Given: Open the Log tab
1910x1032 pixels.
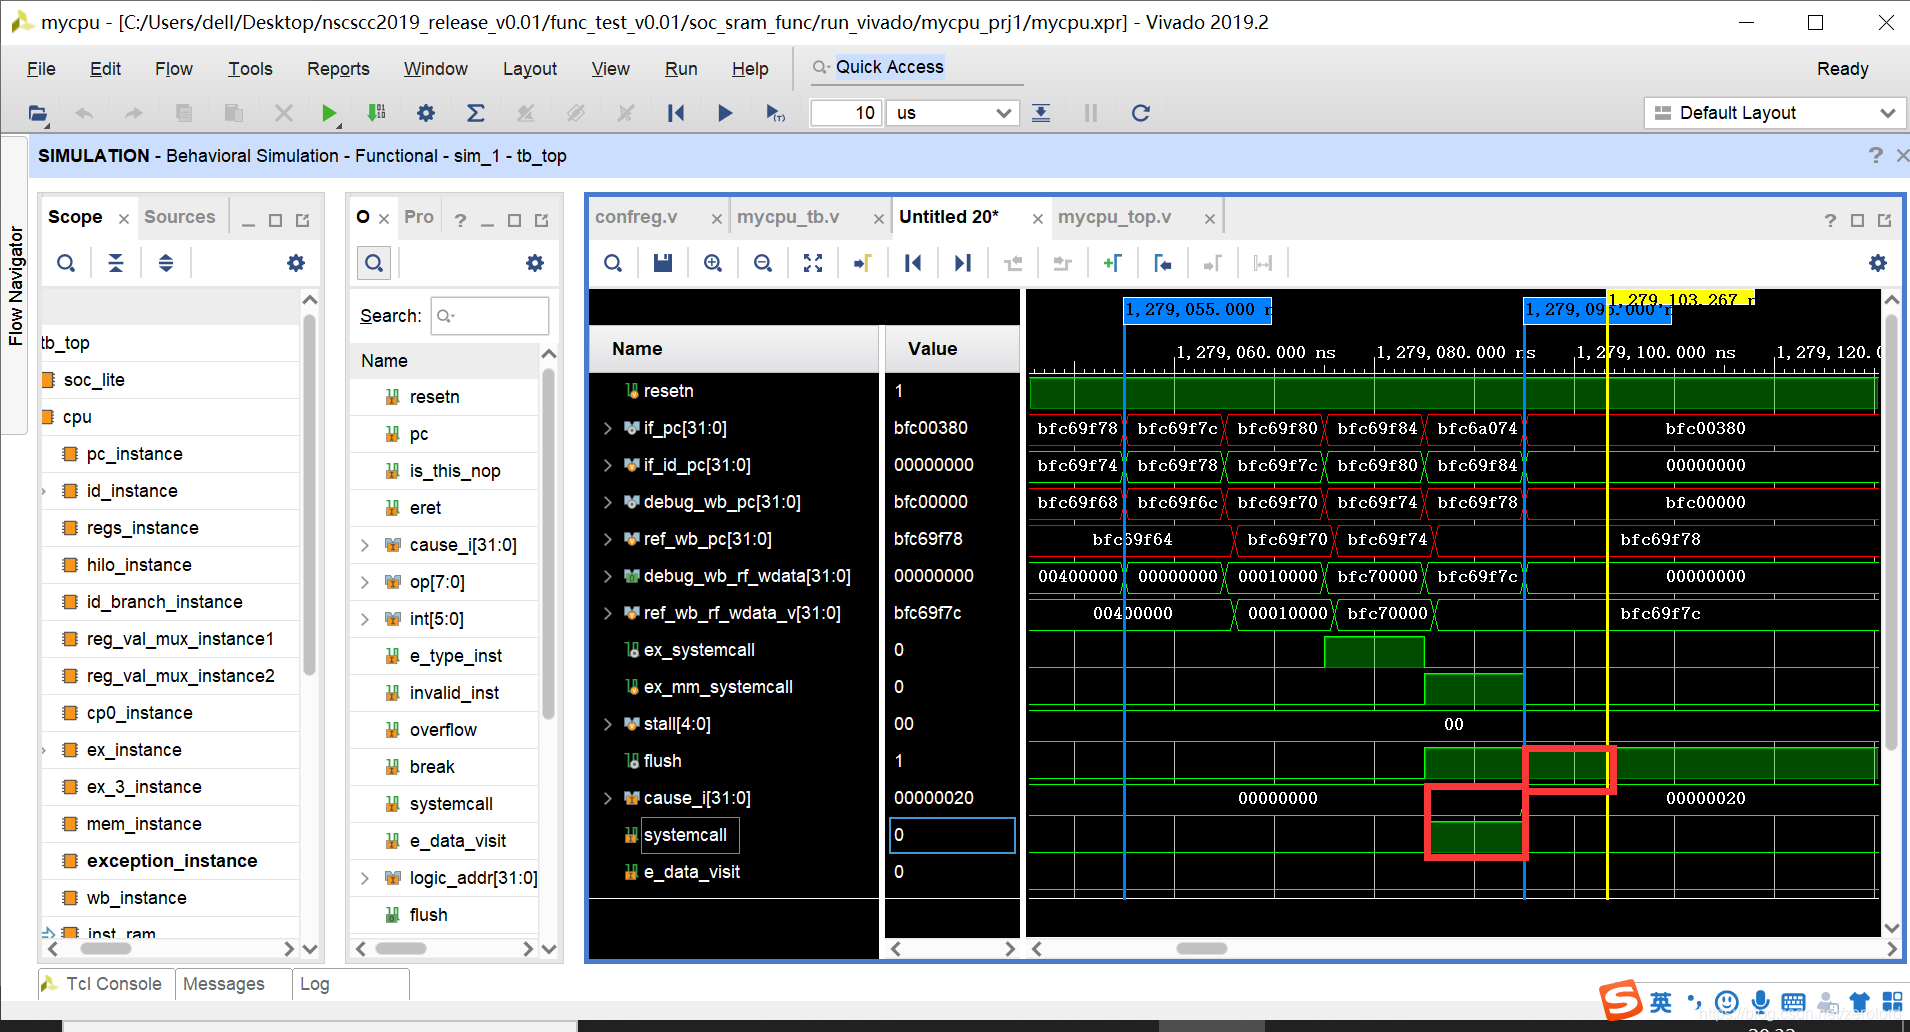Looking at the screenshot, I should (314, 984).
